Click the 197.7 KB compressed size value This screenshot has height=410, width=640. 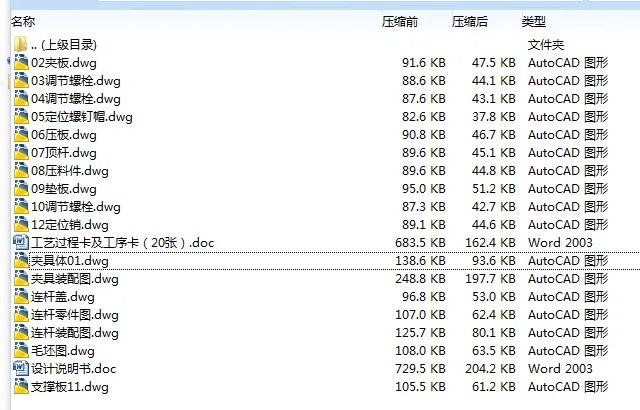(490, 279)
